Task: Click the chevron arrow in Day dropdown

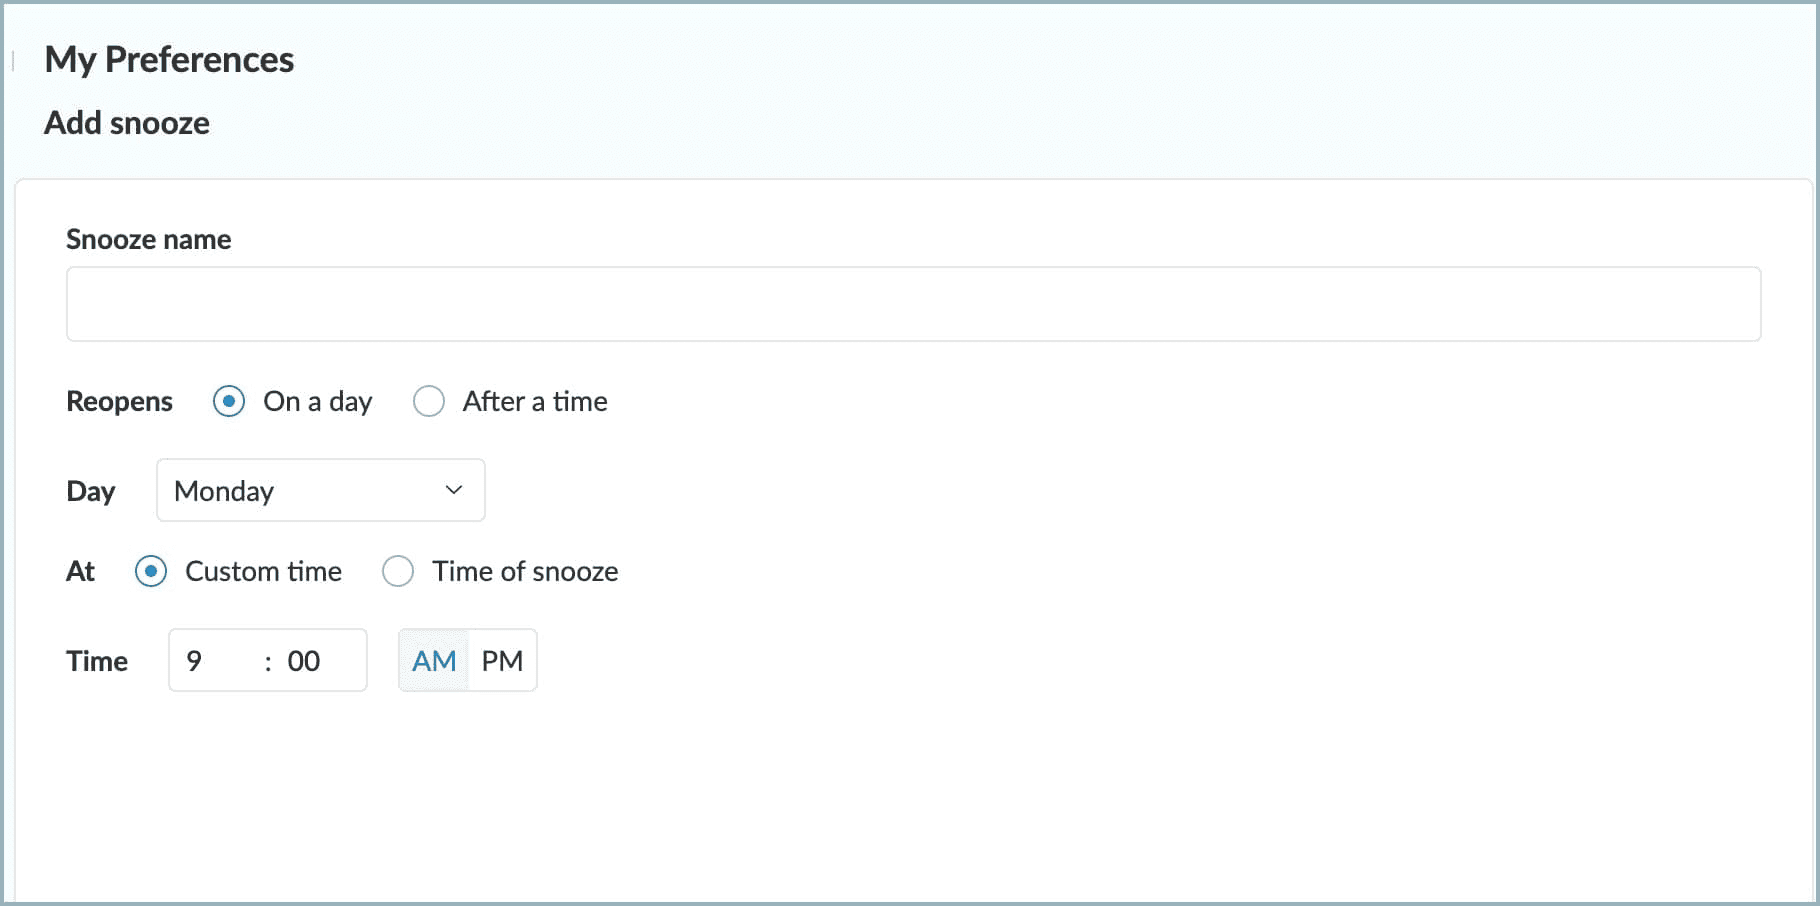Action: 454,490
